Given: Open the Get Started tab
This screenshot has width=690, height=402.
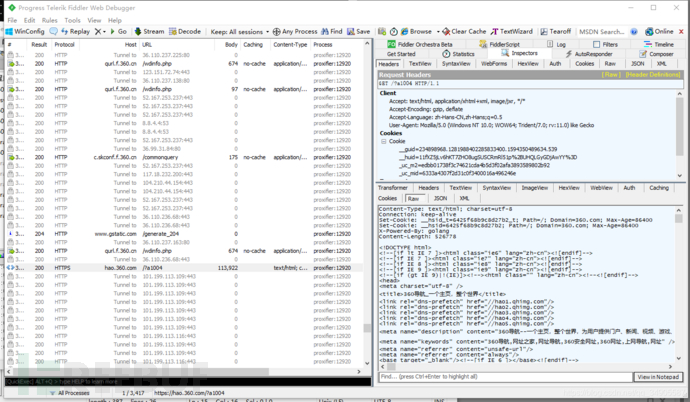Looking at the screenshot, I should pyautogui.click(x=401, y=54).
